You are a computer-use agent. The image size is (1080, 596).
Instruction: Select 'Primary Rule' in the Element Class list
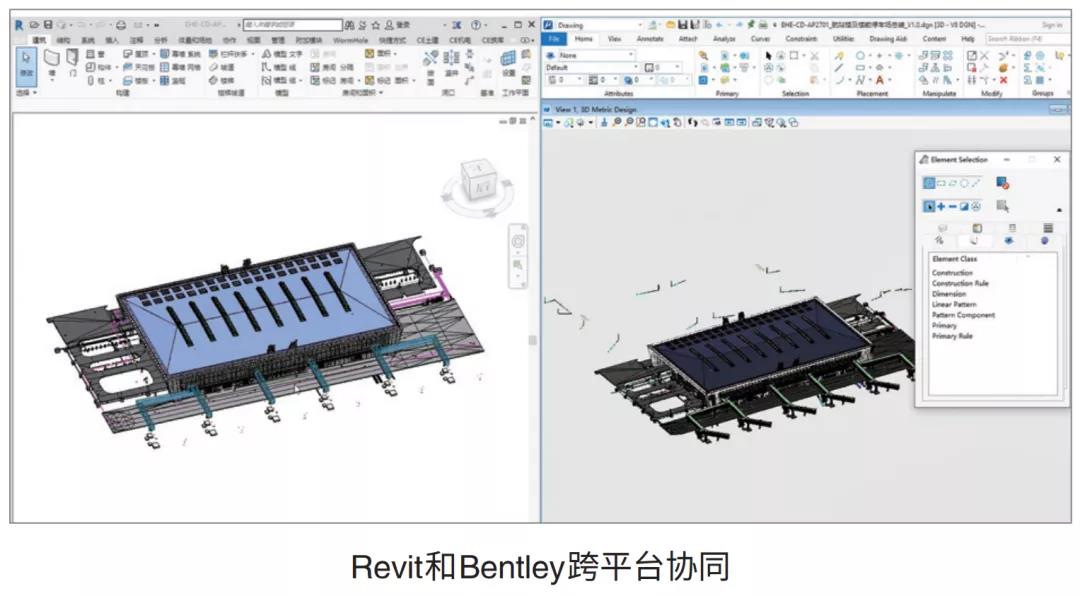(953, 336)
